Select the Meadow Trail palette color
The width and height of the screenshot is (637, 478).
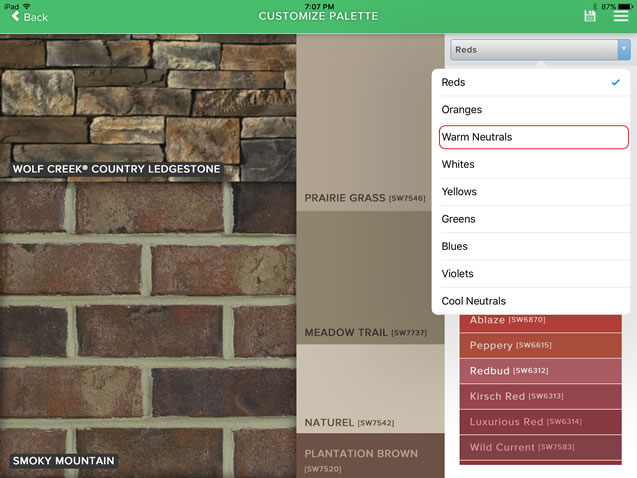[370, 278]
